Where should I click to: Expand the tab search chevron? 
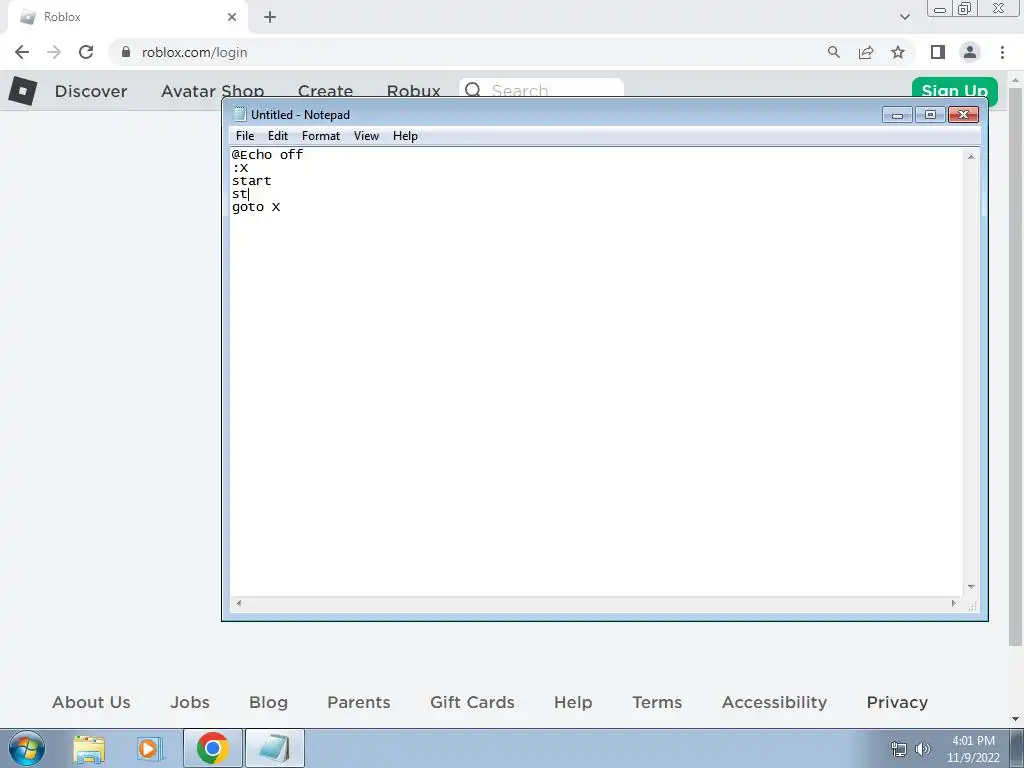(904, 17)
